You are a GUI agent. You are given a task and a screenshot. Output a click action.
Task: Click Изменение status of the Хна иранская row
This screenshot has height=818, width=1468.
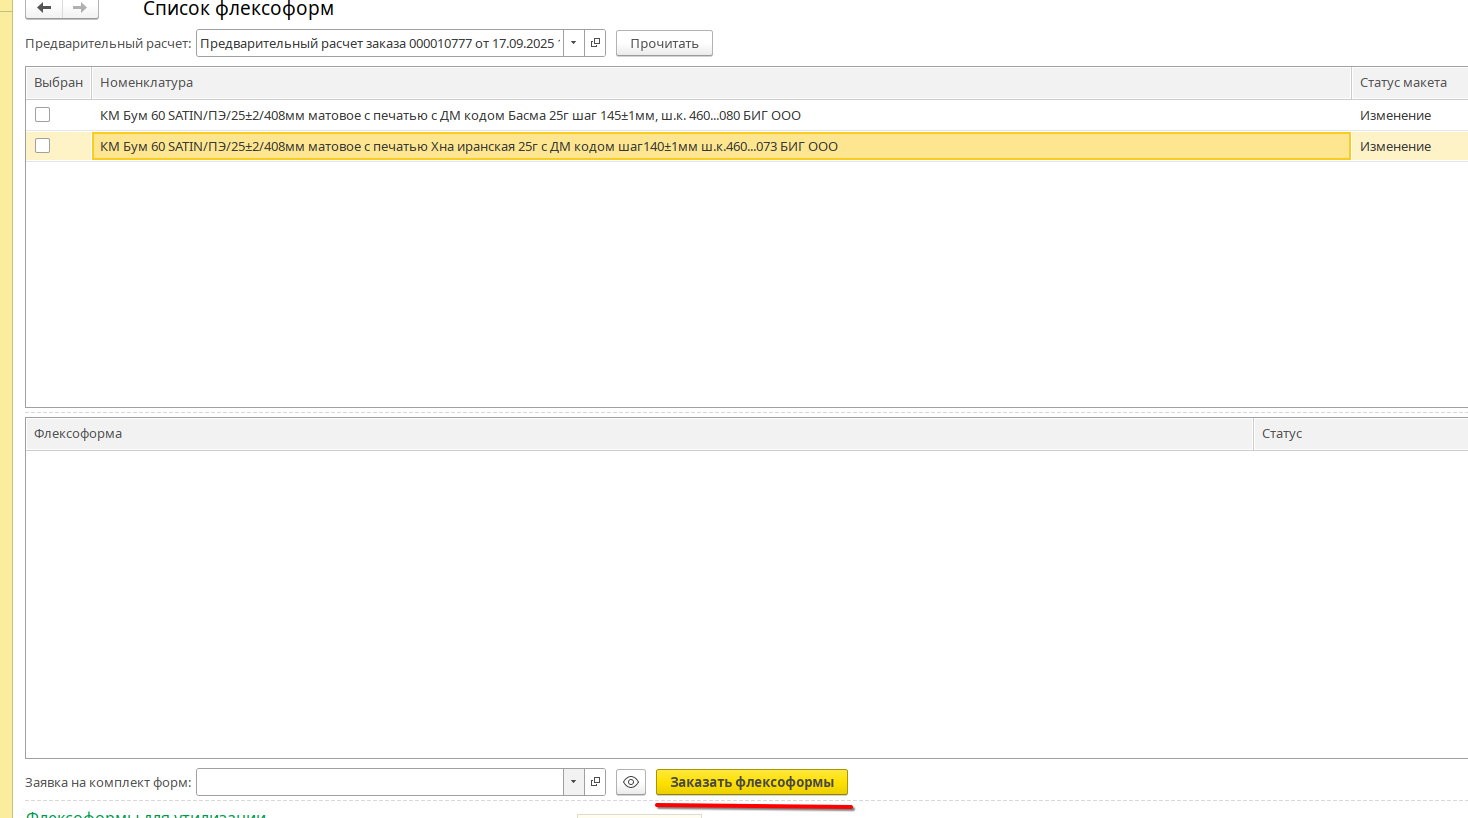click(x=1395, y=146)
